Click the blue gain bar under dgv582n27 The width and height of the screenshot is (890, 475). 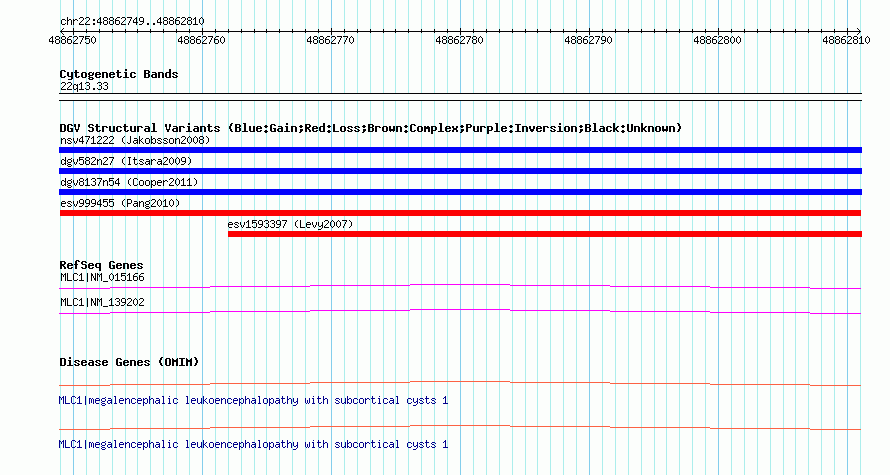460,171
